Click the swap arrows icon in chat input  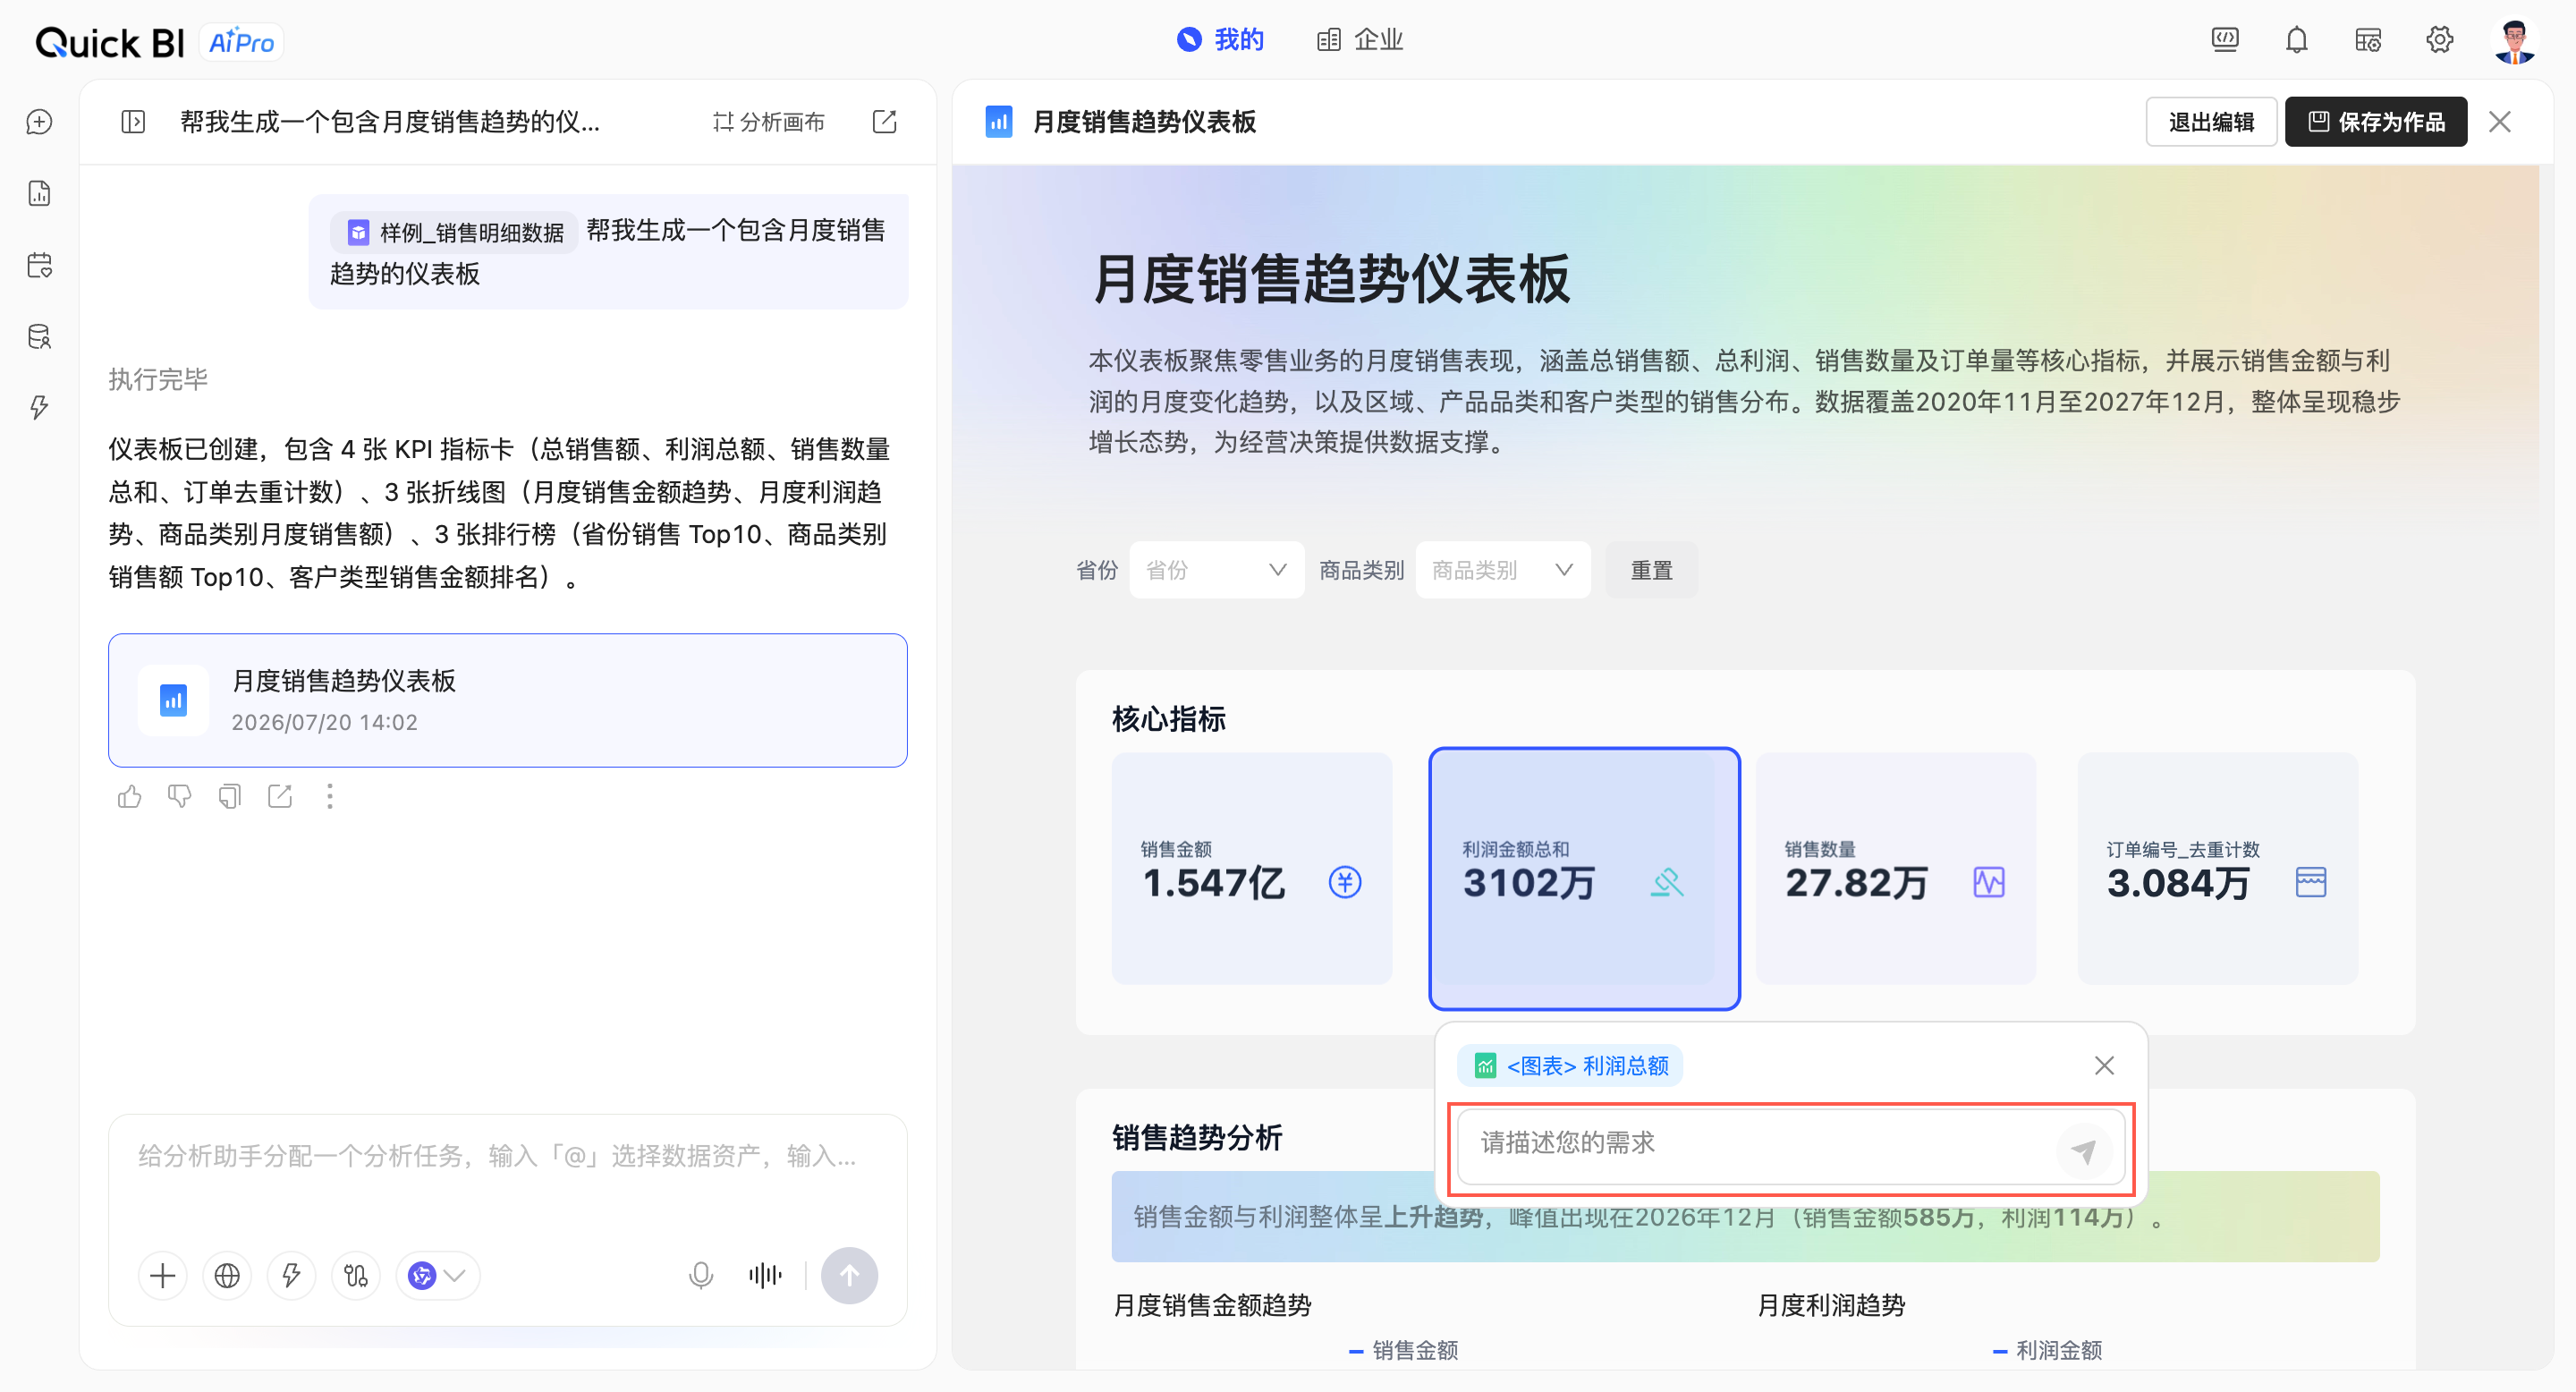click(x=356, y=1275)
